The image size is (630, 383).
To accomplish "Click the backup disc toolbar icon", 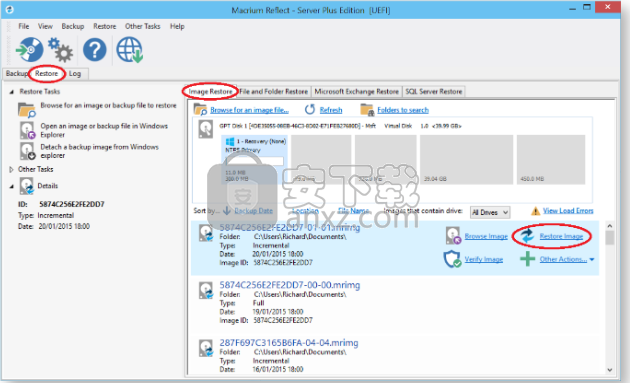I will 29,50.
